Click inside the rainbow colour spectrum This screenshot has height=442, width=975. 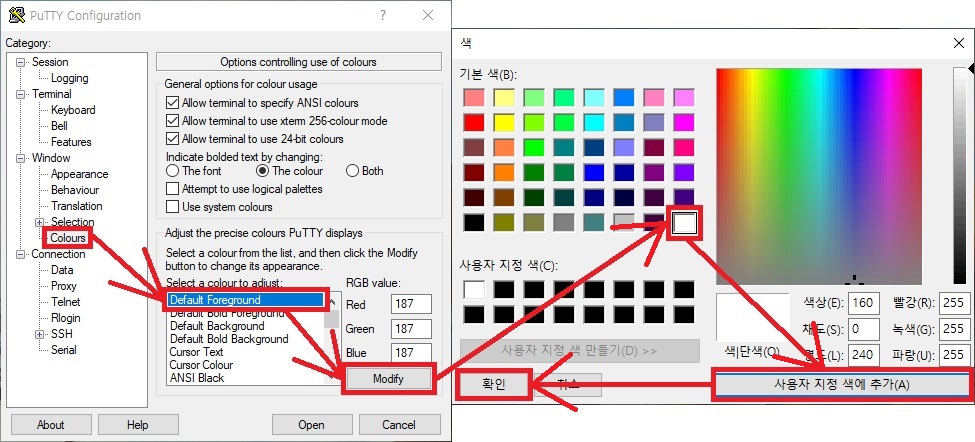pyautogui.click(x=819, y=176)
